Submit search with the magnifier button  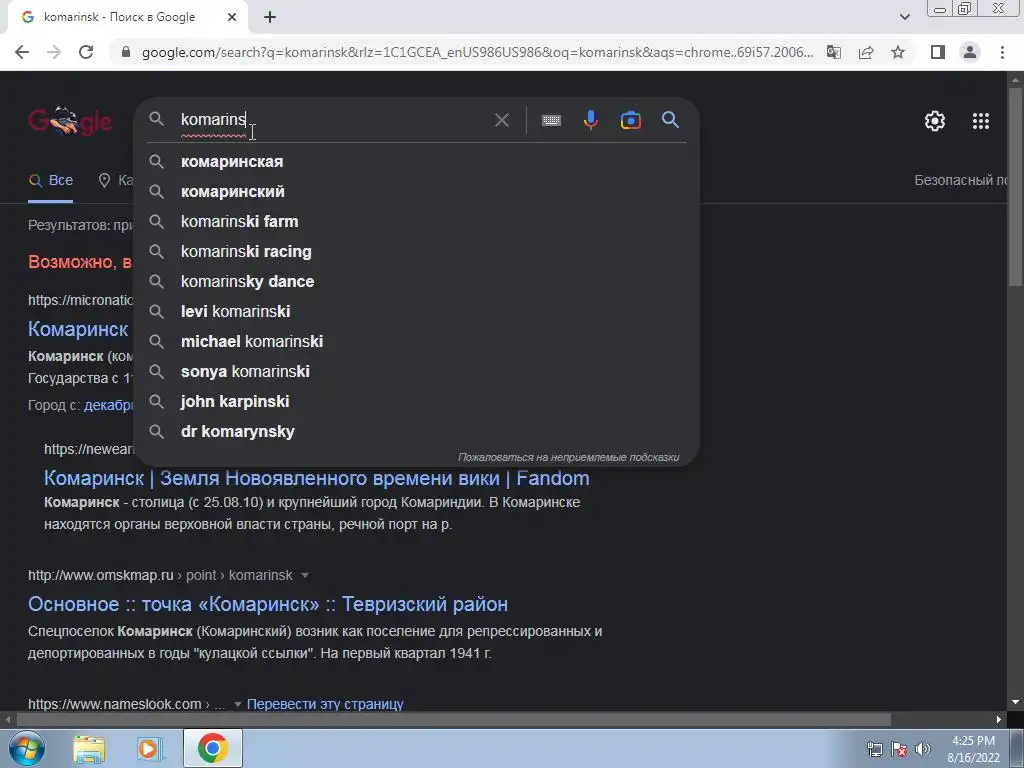pyautogui.click(x=670, y=120)
